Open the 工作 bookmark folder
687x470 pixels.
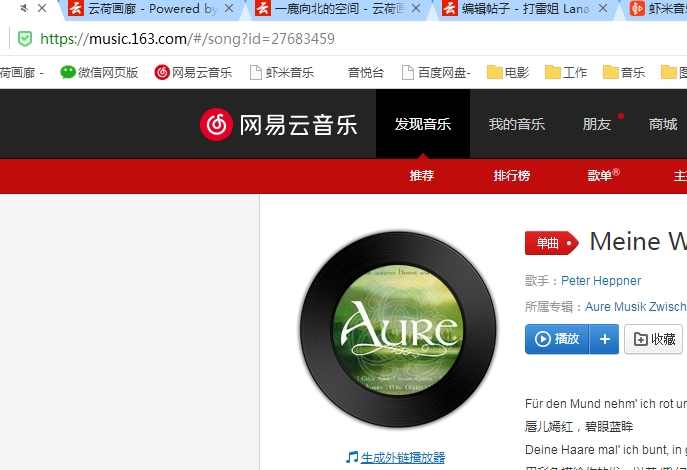point(566,72)
